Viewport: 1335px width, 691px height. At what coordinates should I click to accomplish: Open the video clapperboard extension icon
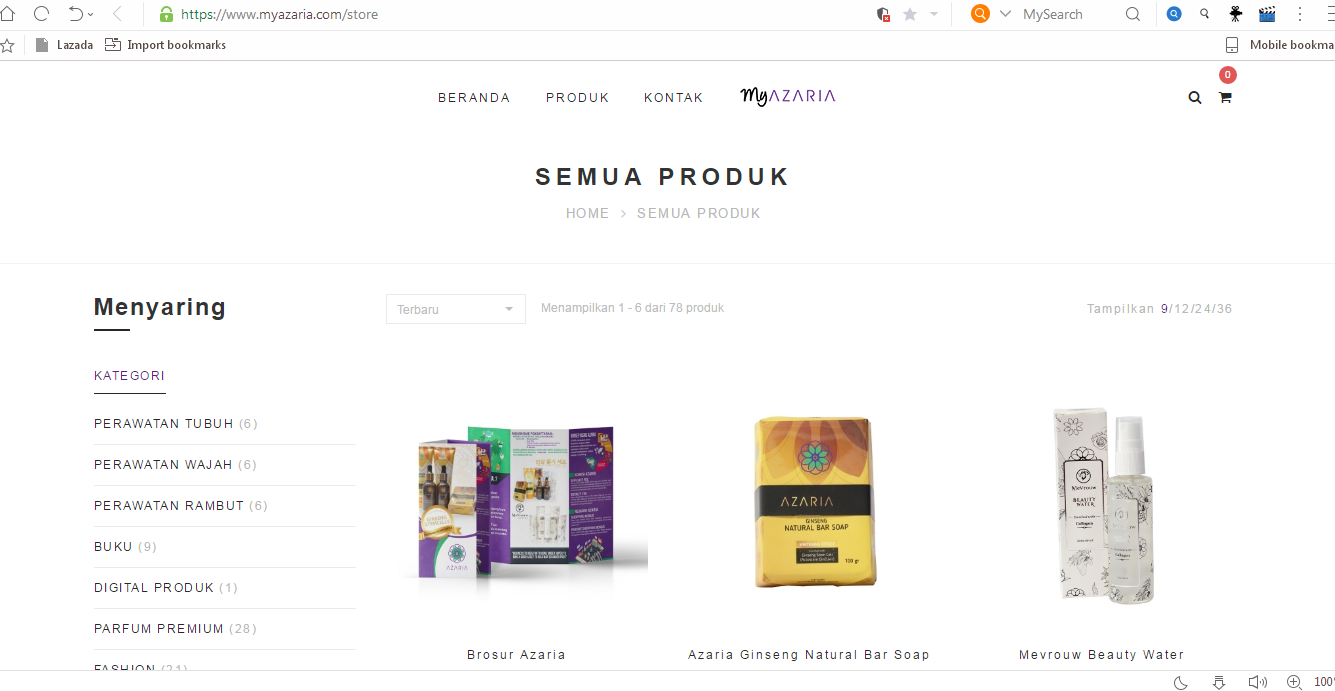pos(1267,14)
